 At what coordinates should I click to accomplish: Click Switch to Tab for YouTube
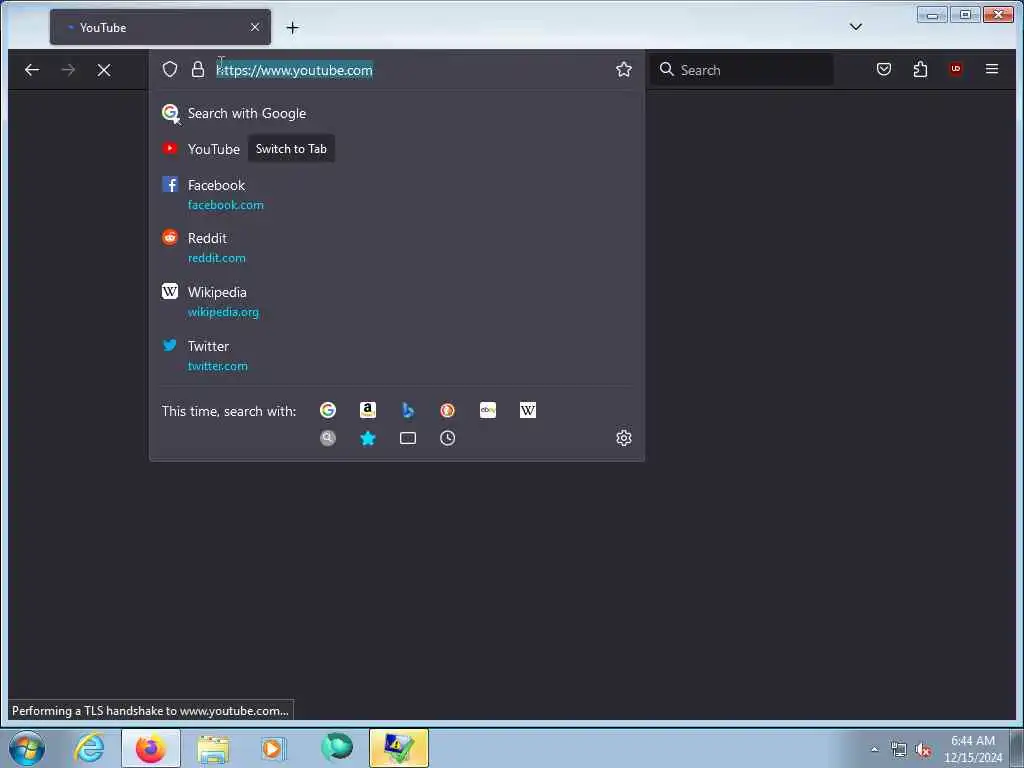click(x=291, y=149)
